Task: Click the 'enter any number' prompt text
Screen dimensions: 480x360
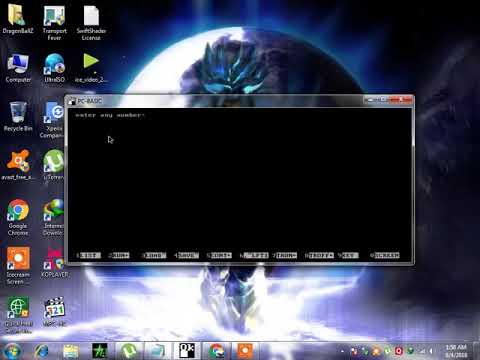Action: 110,115
